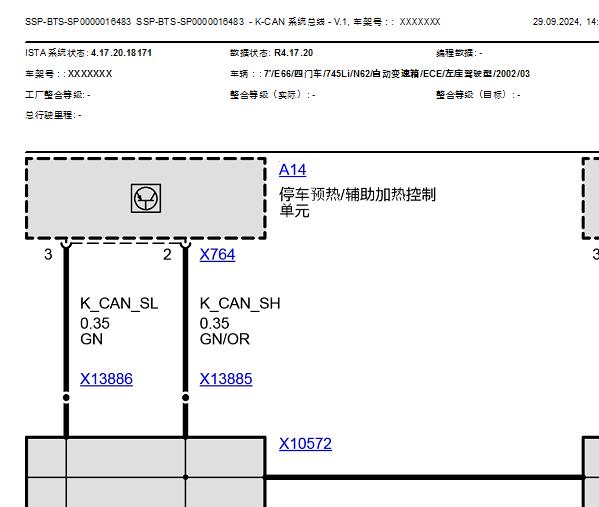
Task: Open the A14 component link
Action: click(292, 170)
